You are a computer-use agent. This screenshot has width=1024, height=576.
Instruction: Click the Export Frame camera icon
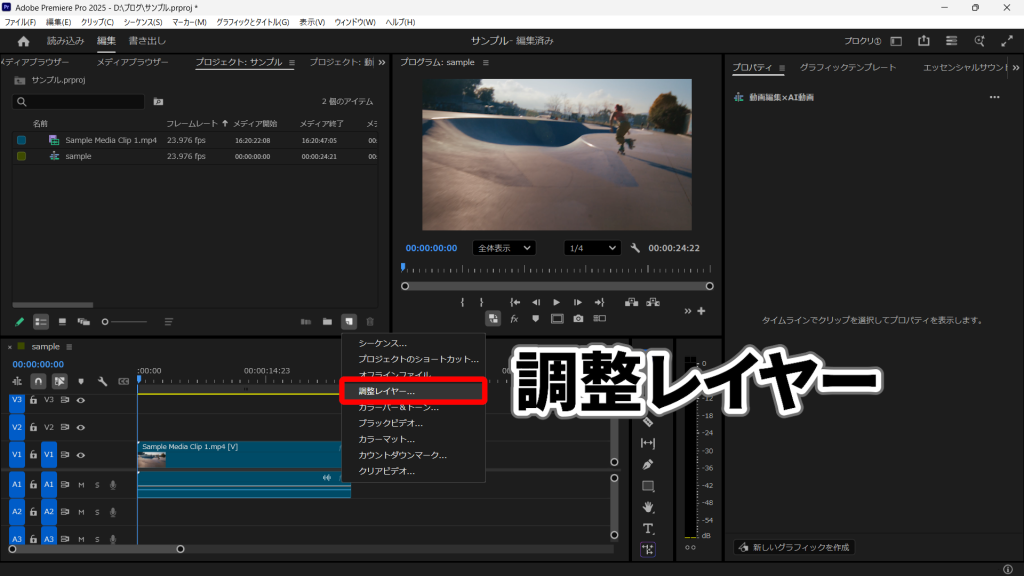[578, 318]
